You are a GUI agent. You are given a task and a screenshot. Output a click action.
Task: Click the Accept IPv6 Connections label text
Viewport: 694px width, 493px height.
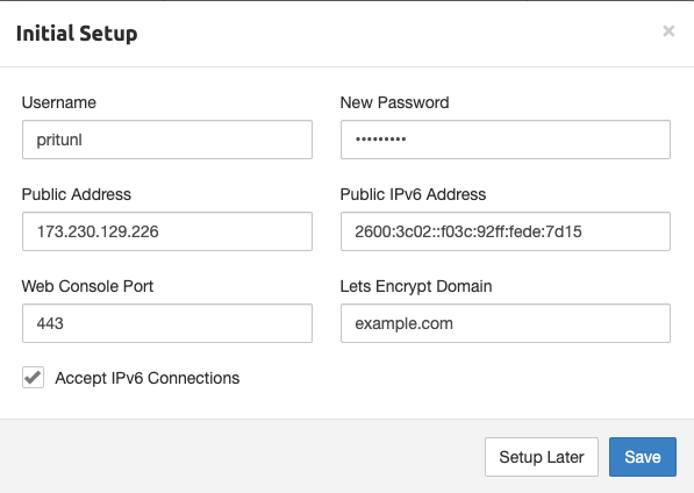[147, 378]
